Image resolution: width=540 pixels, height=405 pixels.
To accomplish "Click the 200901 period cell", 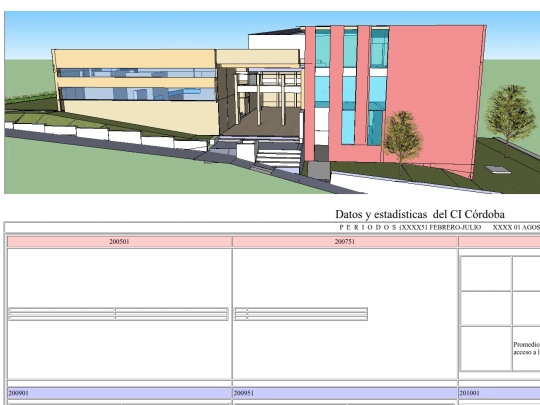I will click(x=119, y=393).
